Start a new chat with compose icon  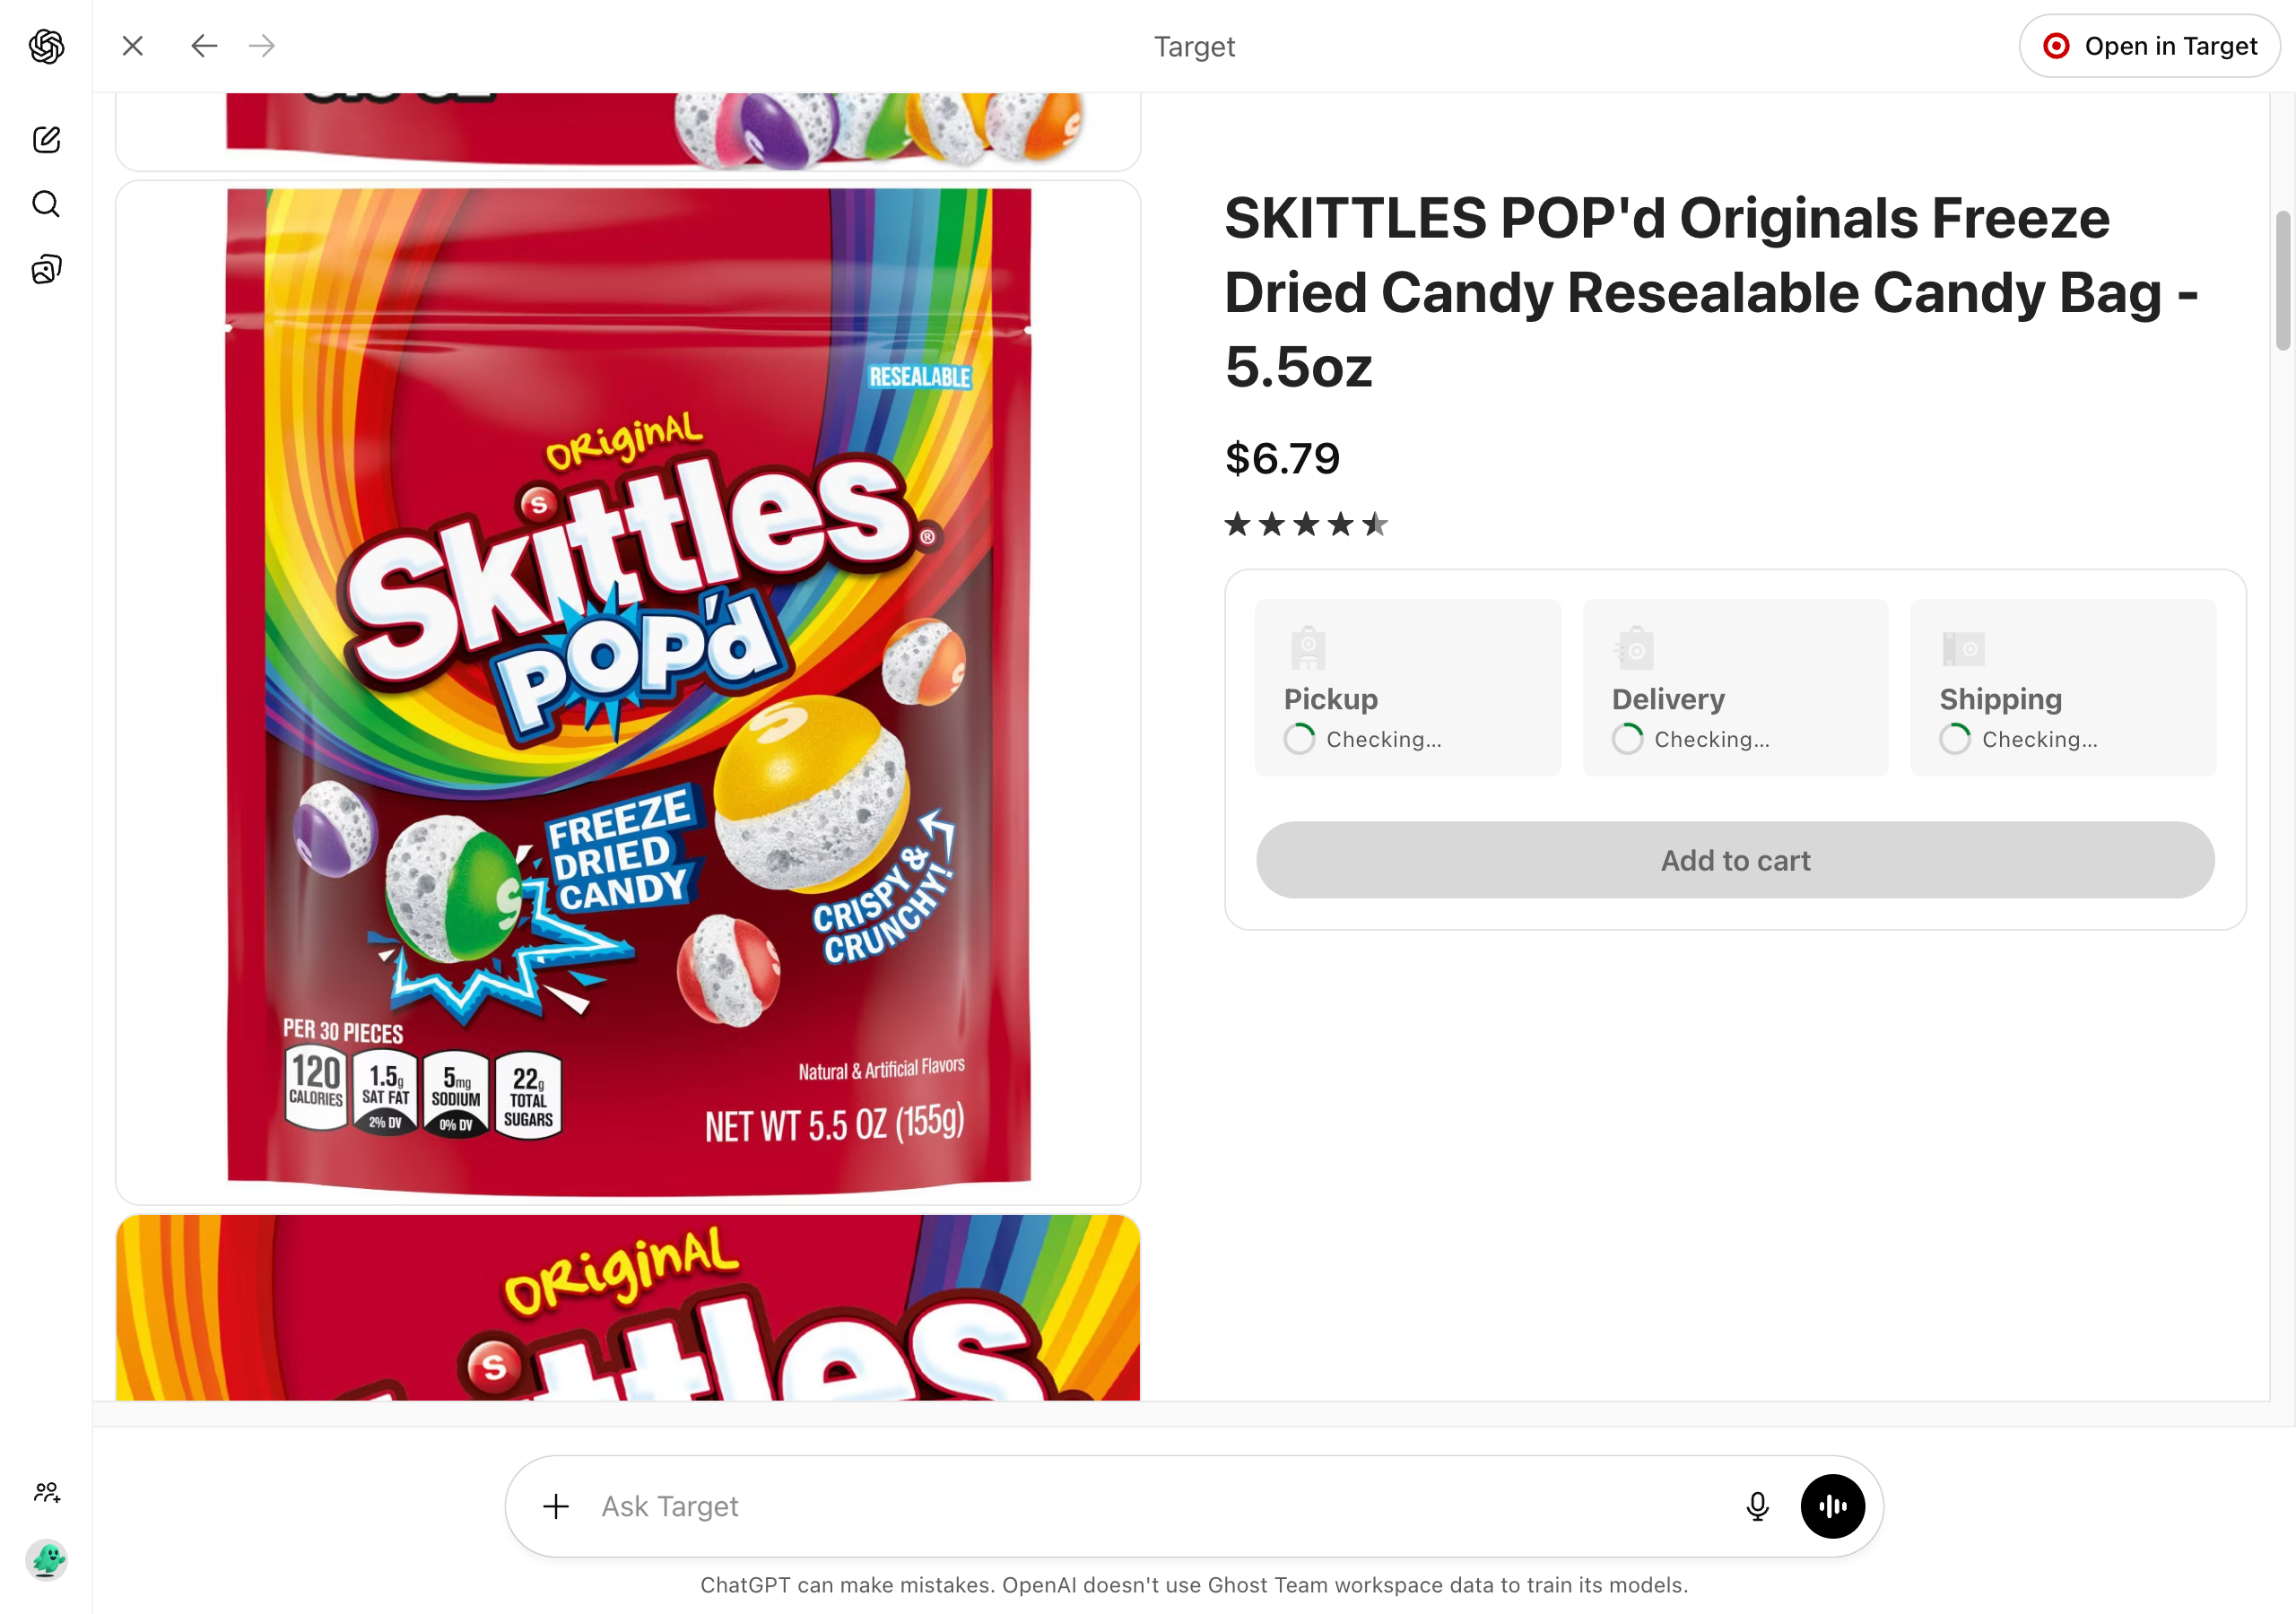(x=46, y=139)
